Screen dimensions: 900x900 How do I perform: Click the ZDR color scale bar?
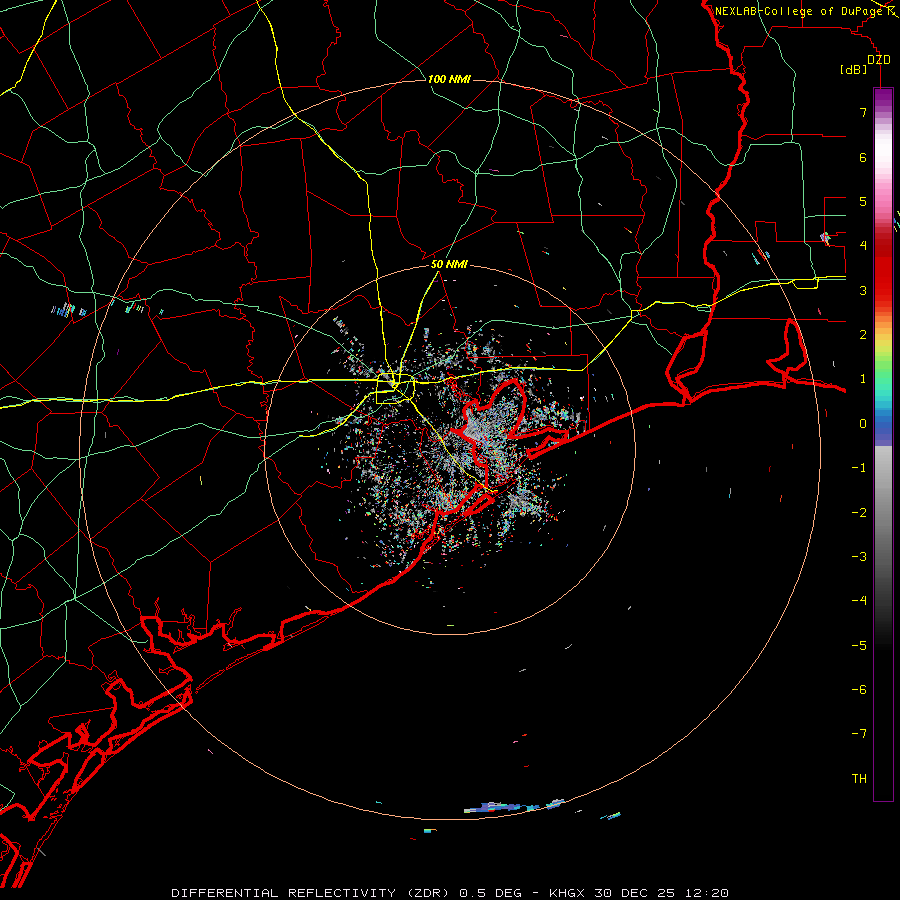point(883,444)
